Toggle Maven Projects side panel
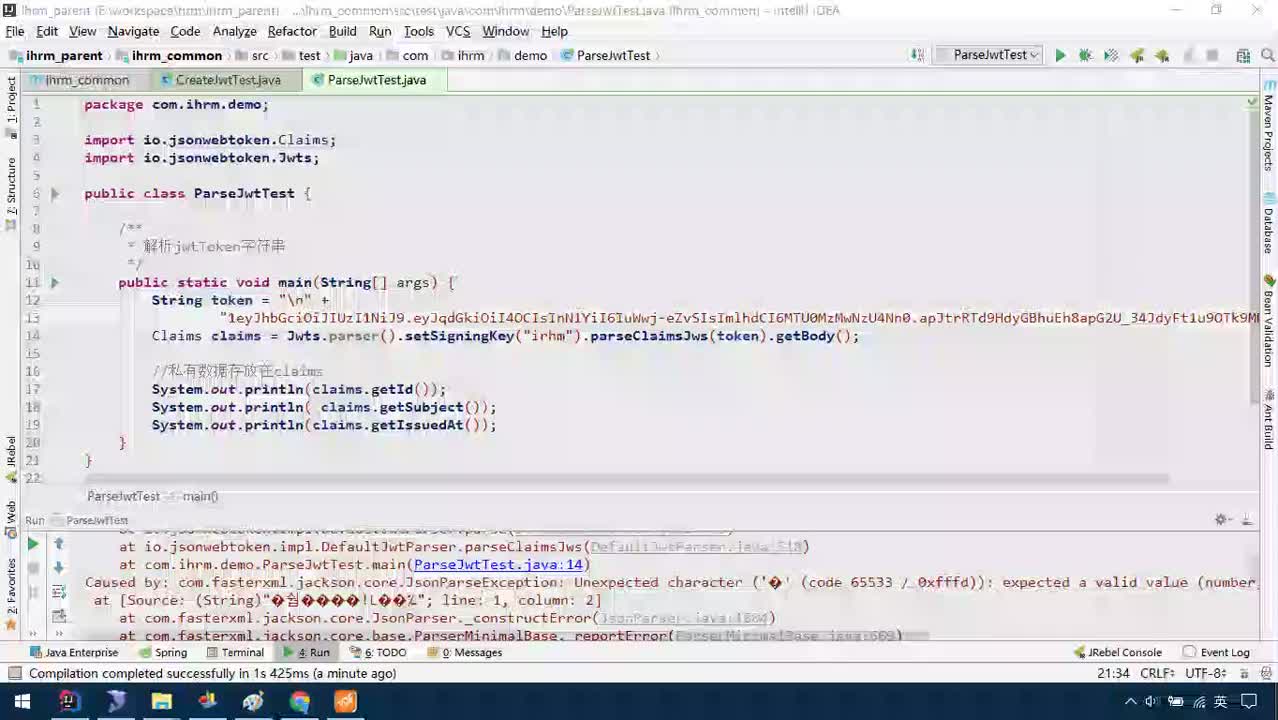This screenshot has height=720, width=1278. click(x=1268, y=126)
